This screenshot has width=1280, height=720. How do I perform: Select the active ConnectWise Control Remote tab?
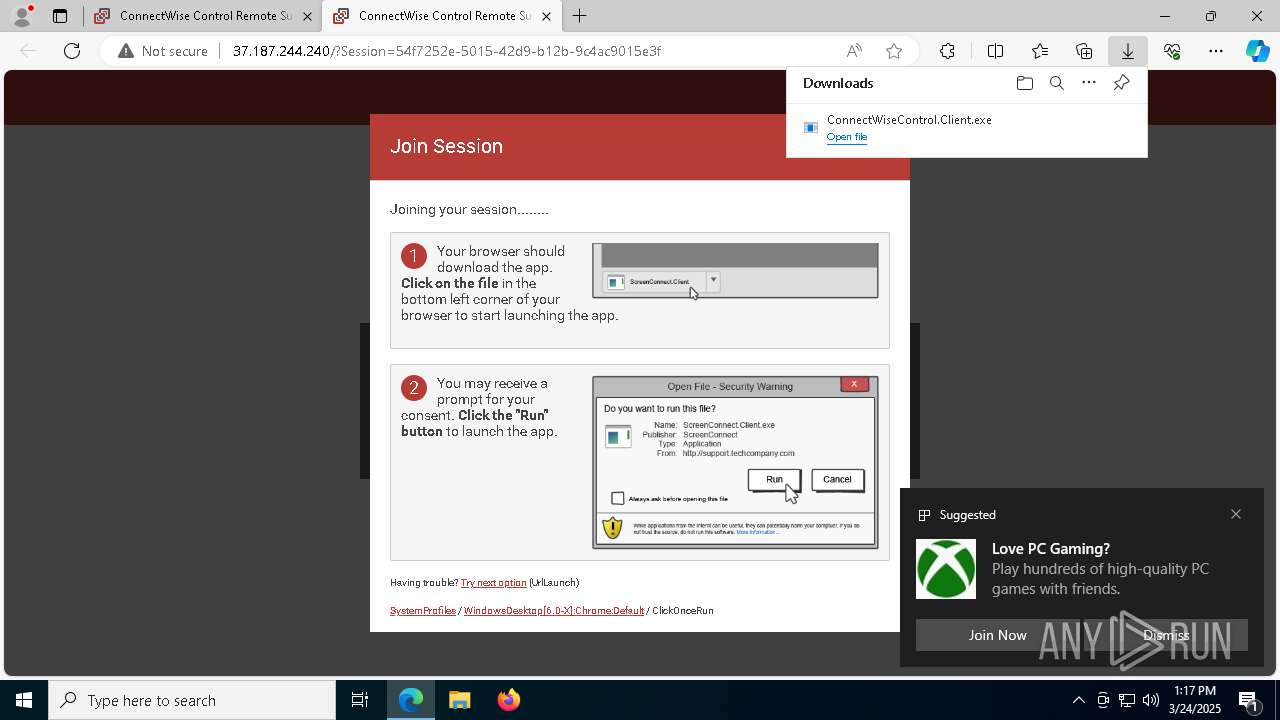pos(440,16)
